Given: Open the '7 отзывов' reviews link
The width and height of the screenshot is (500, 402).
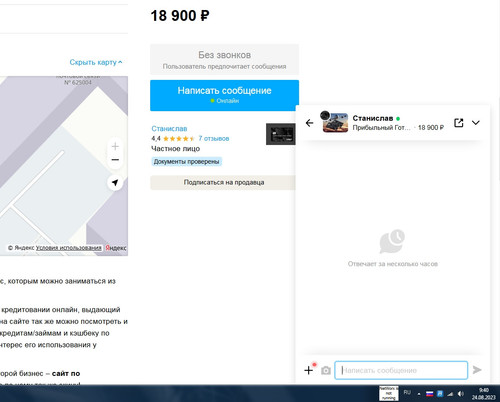Looking at the screenshot, I should point(214,138).
